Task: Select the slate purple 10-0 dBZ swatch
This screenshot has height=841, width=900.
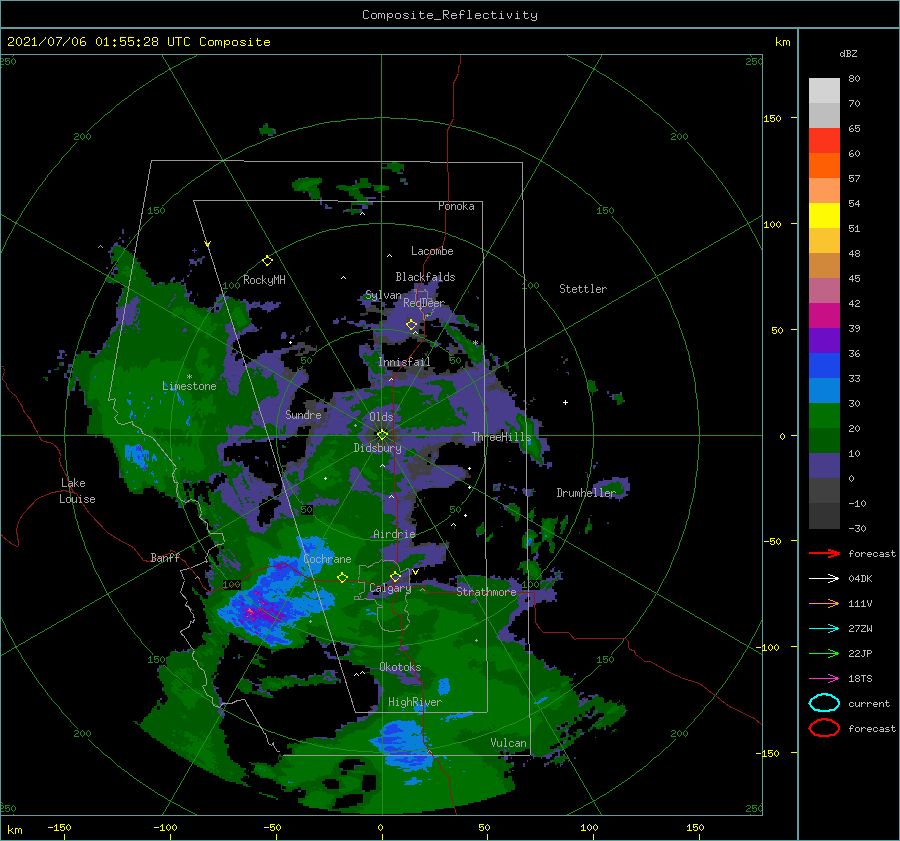Action: [x=824, y=466]
